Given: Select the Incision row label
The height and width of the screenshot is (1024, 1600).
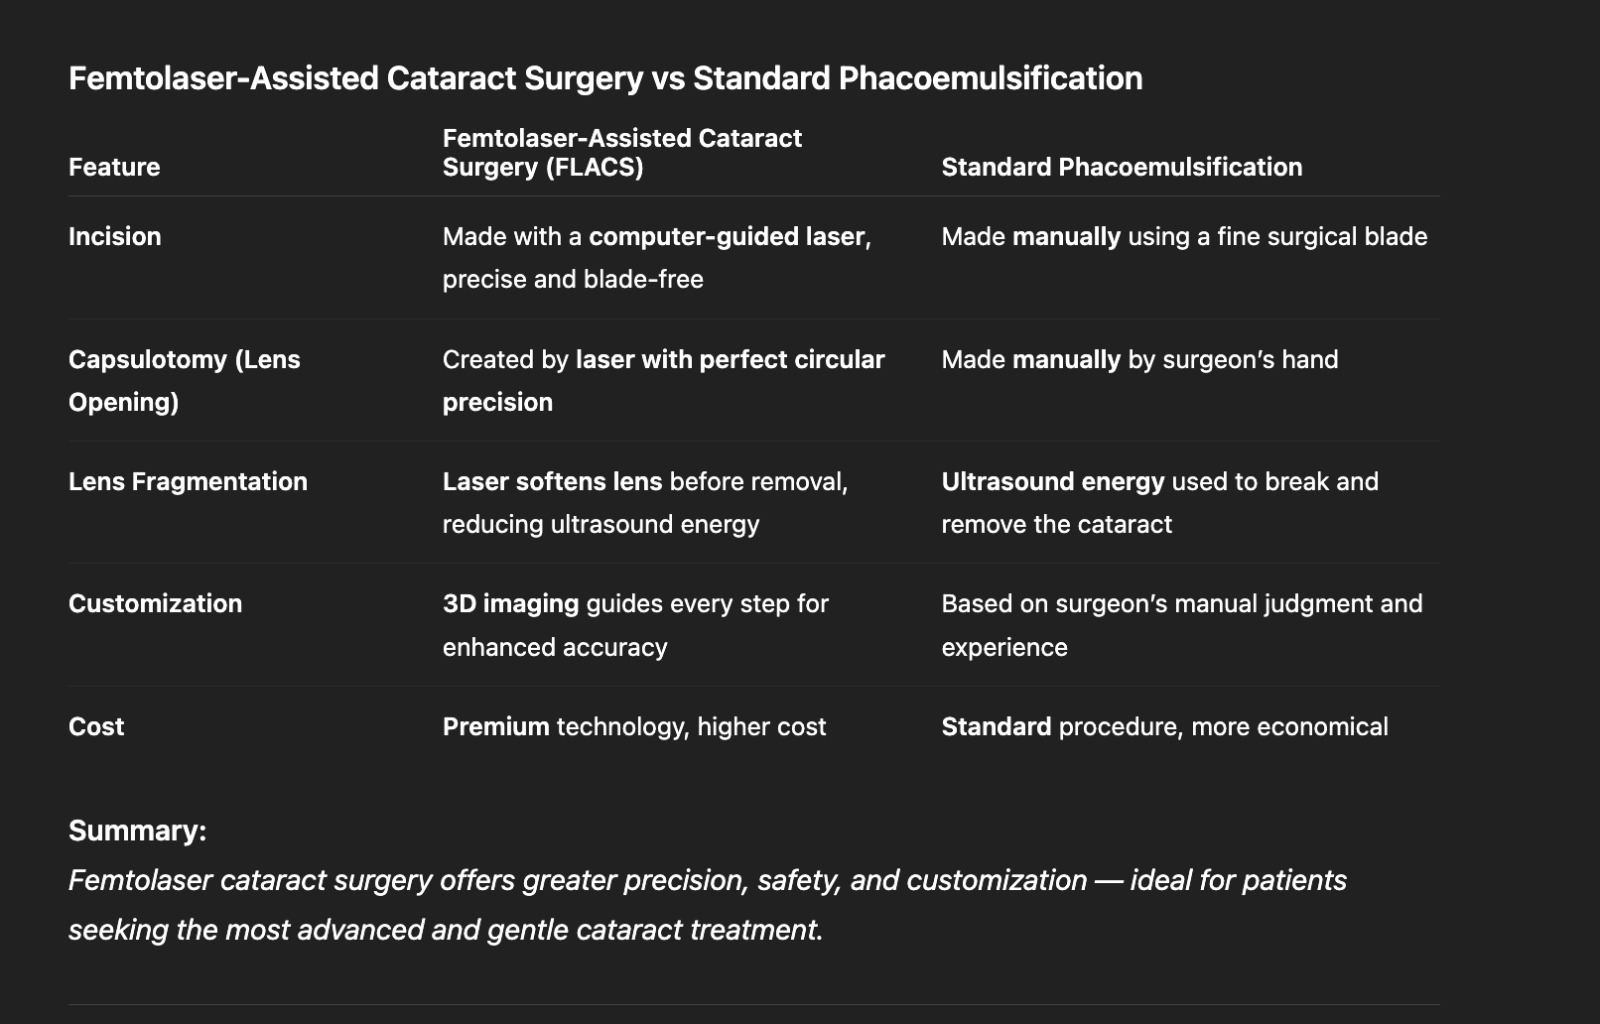Looking at the screenshot, I should (115, 236).
